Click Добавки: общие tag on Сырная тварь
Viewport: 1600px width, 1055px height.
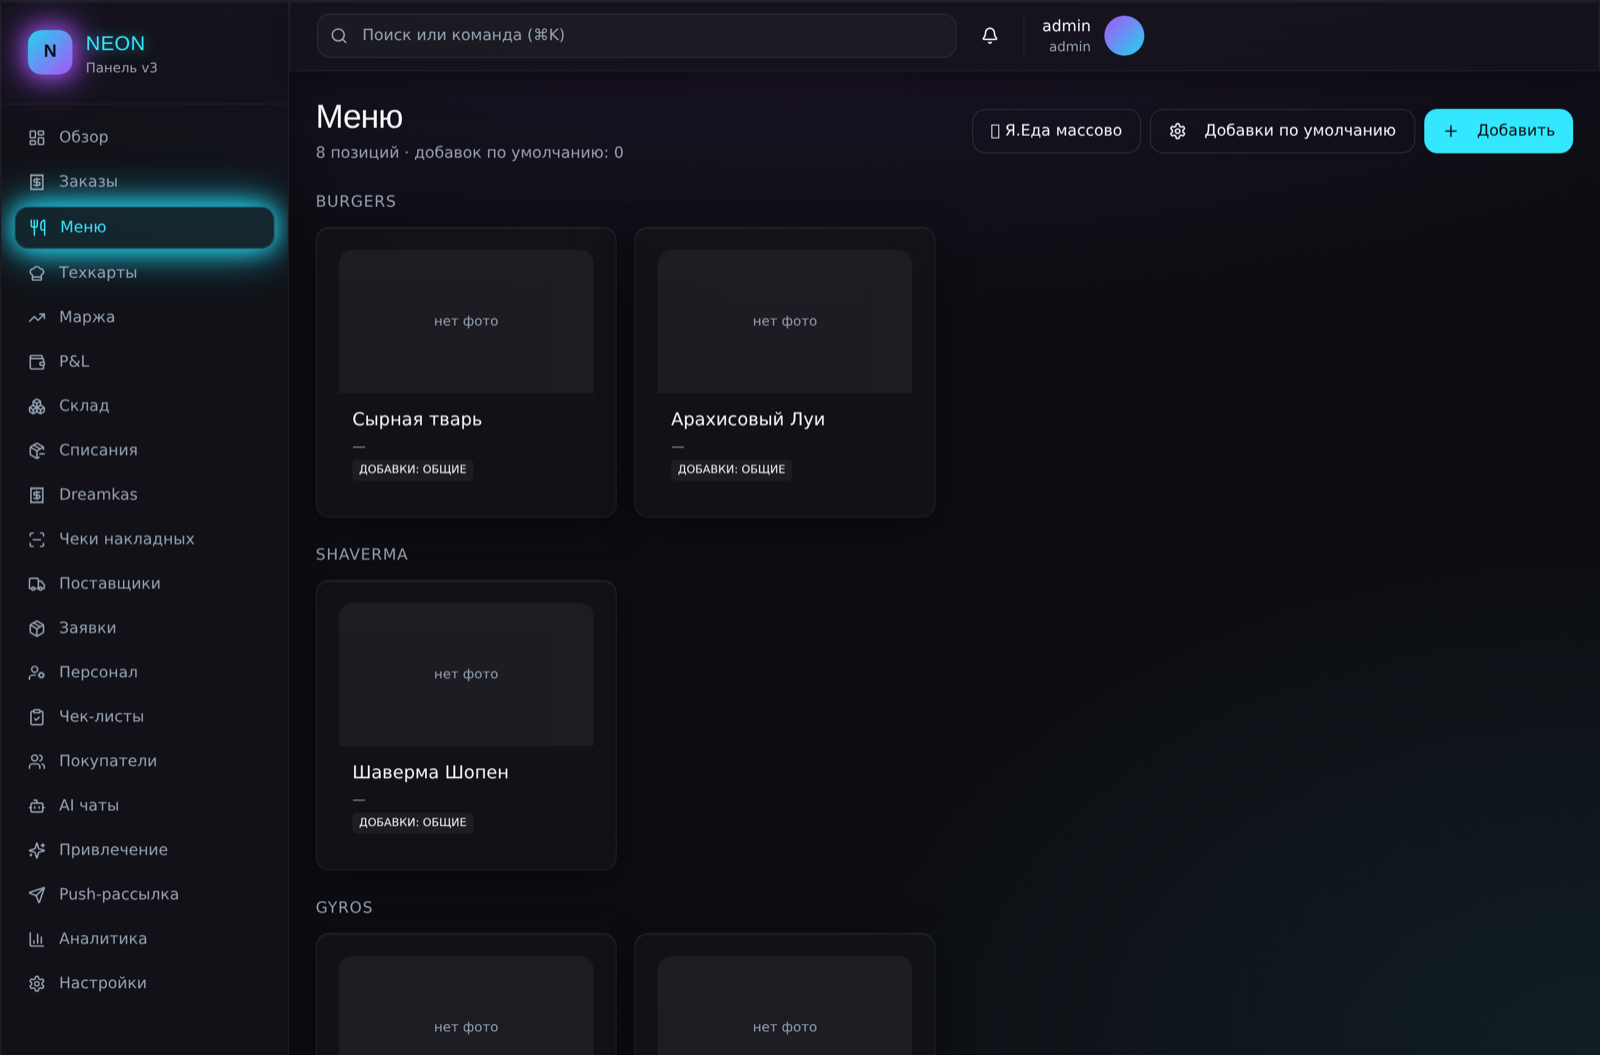point(413,469)
